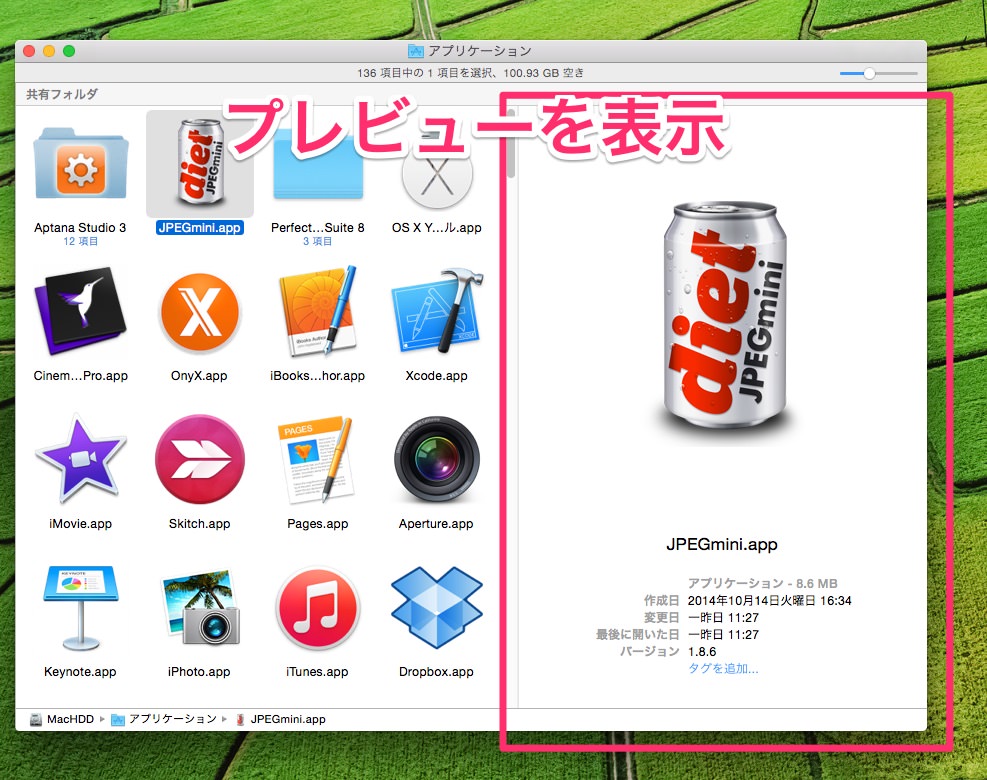Open the Perfect...Suite 8 folder icon
Screen dimensions: 987x780
point(318,165)
